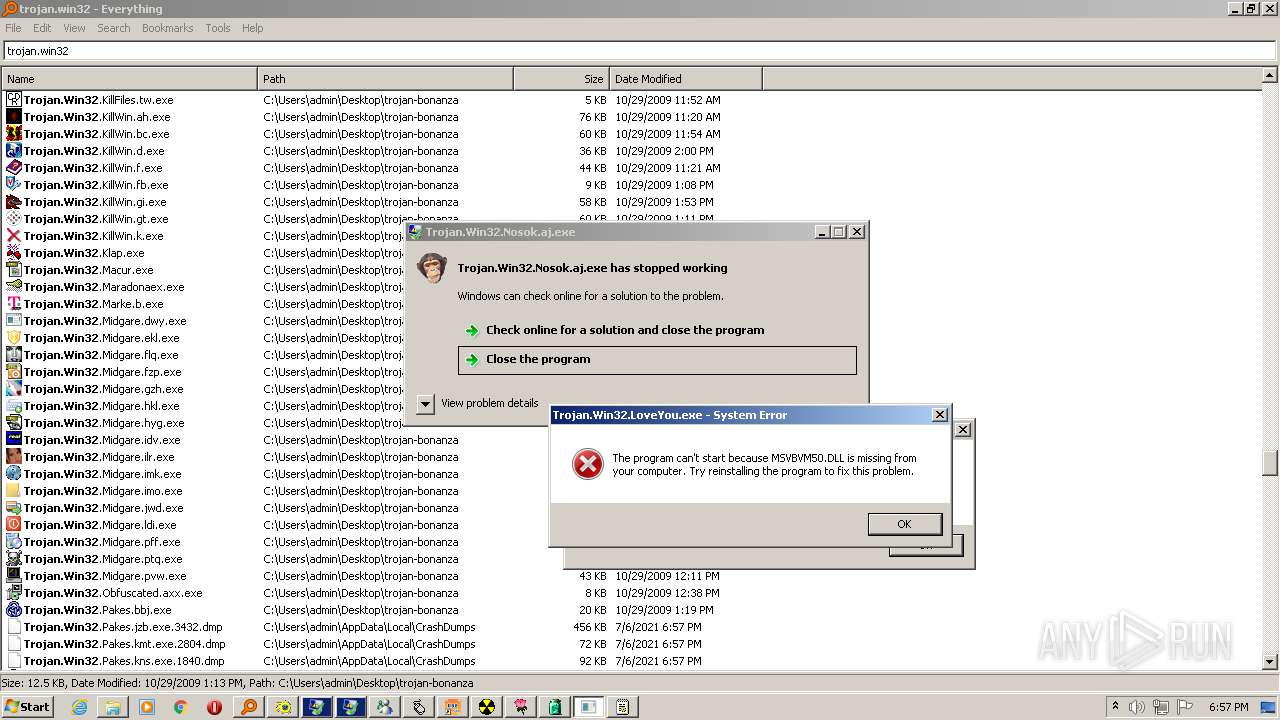
Task: Open the Tools menu
Action: click(x=218, y=28)
